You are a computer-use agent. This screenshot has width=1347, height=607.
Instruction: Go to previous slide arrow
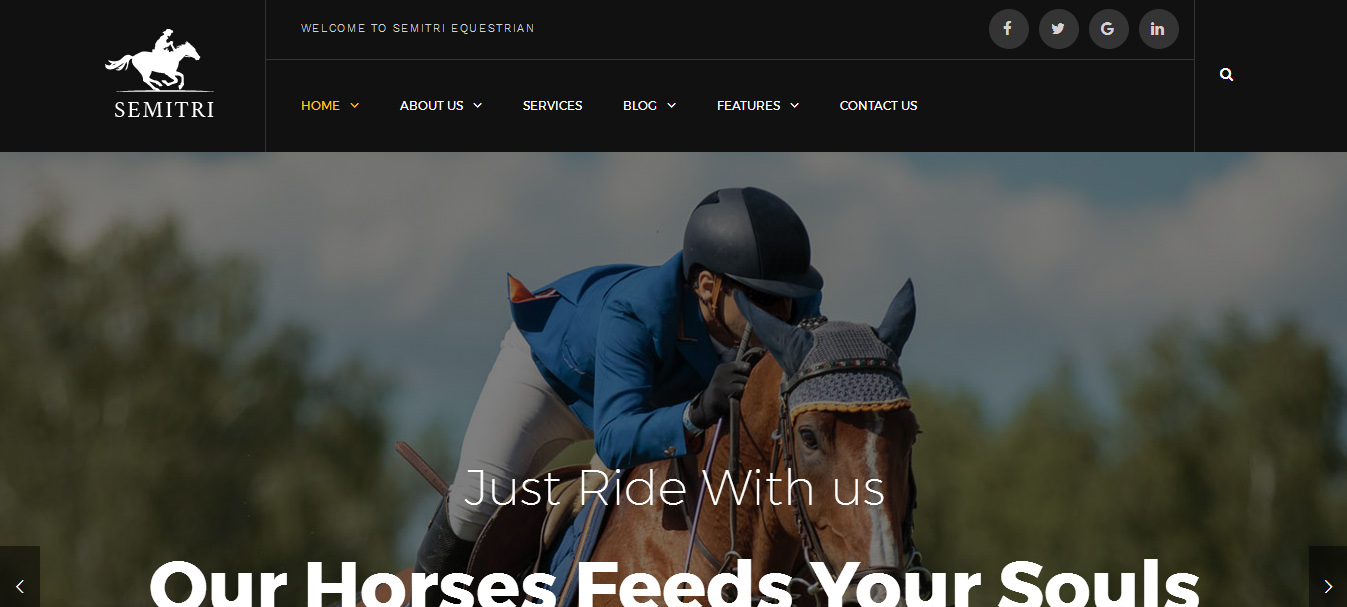(20, 586)
